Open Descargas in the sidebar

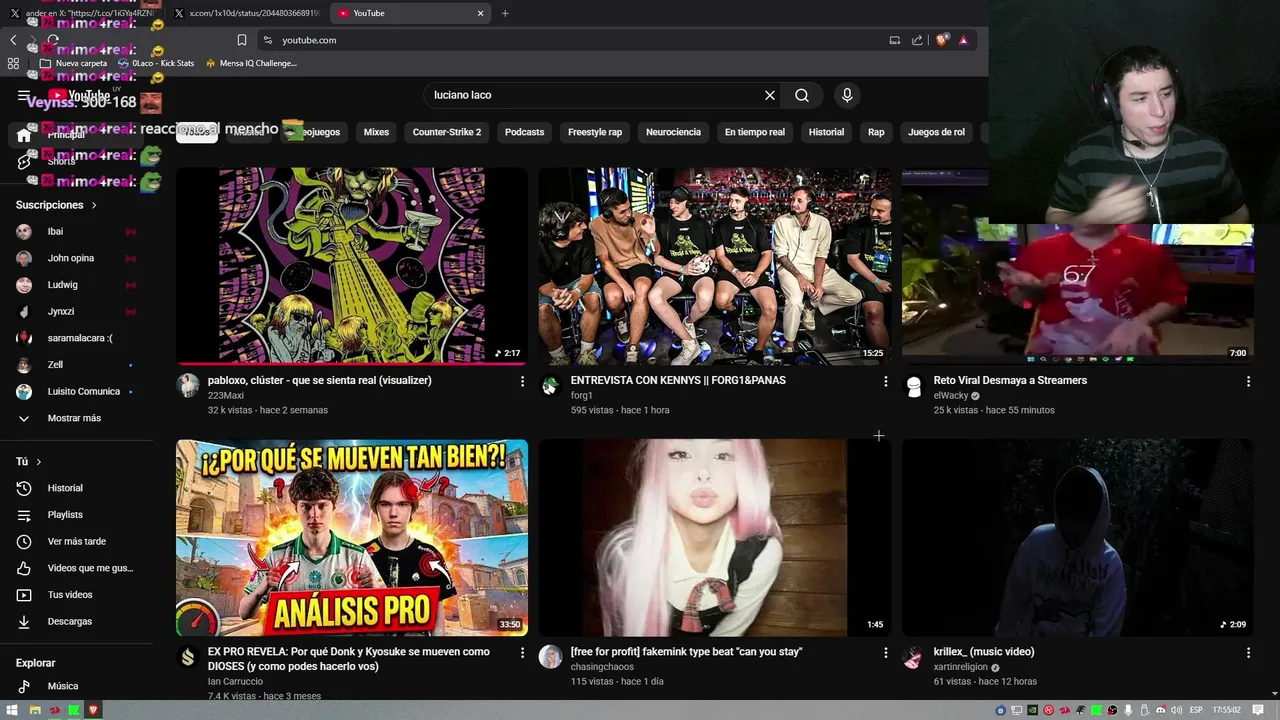[x=70, y=621]
